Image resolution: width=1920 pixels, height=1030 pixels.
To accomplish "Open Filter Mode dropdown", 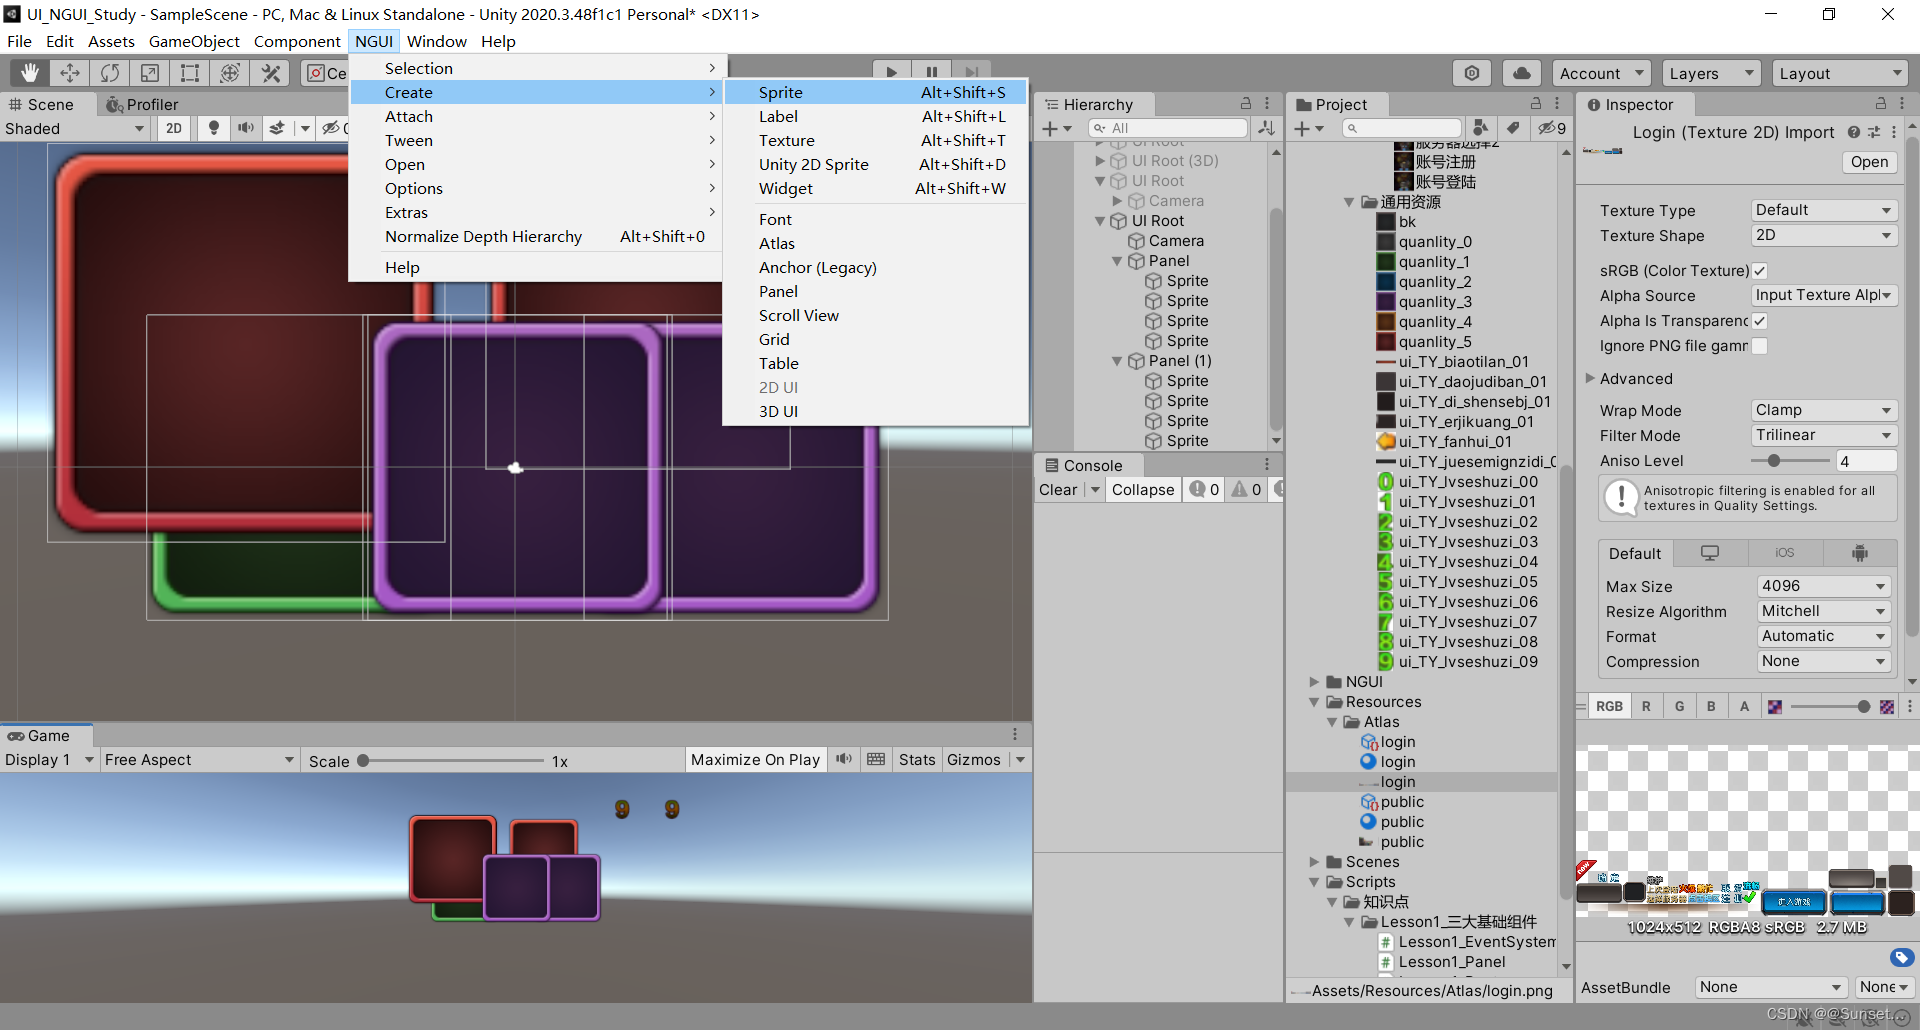I will point(1824,435).
